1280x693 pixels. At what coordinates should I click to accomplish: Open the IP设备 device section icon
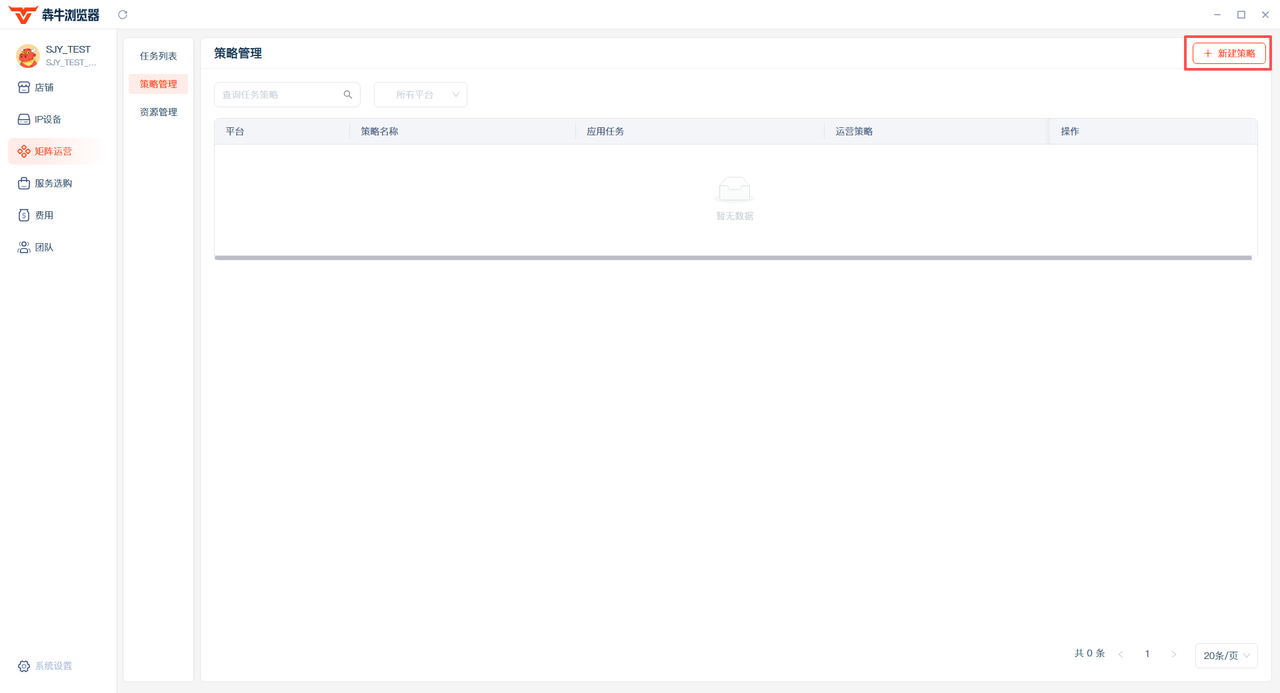[x=24, y=120]
